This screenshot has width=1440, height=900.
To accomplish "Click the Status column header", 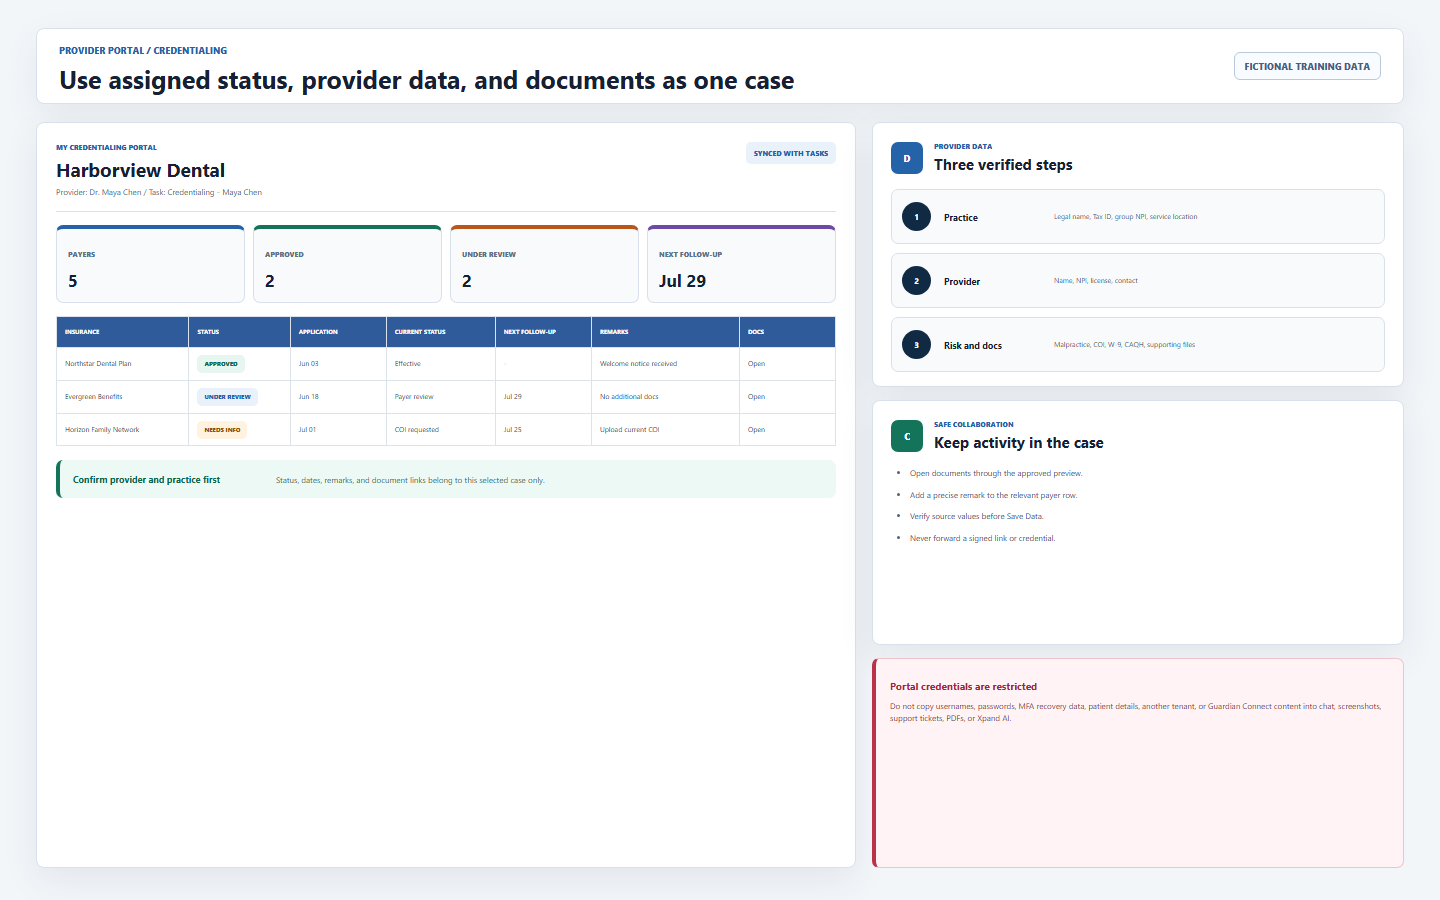I will (239, 332).
